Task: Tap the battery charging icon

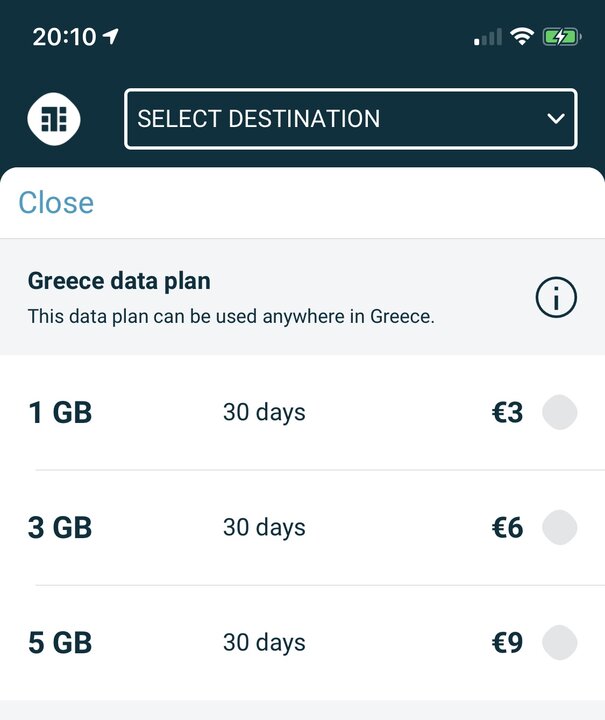Action: (562, 37)
